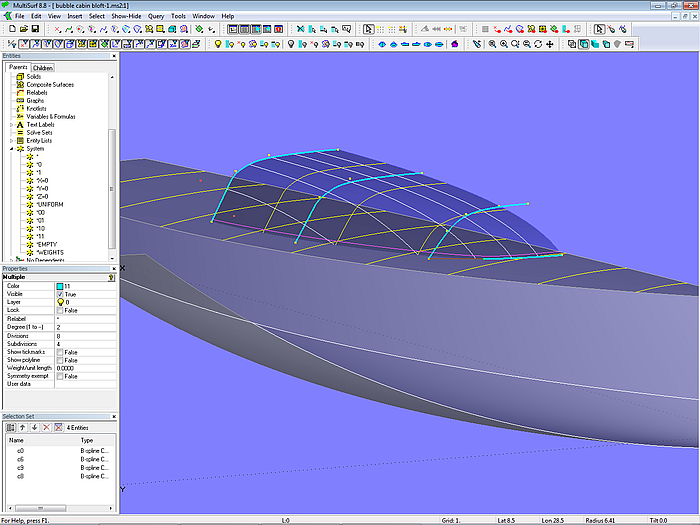Click the Save disk icon
This screenshot has width=700, height=525.
pyautogui.click(x=35, y=29)
